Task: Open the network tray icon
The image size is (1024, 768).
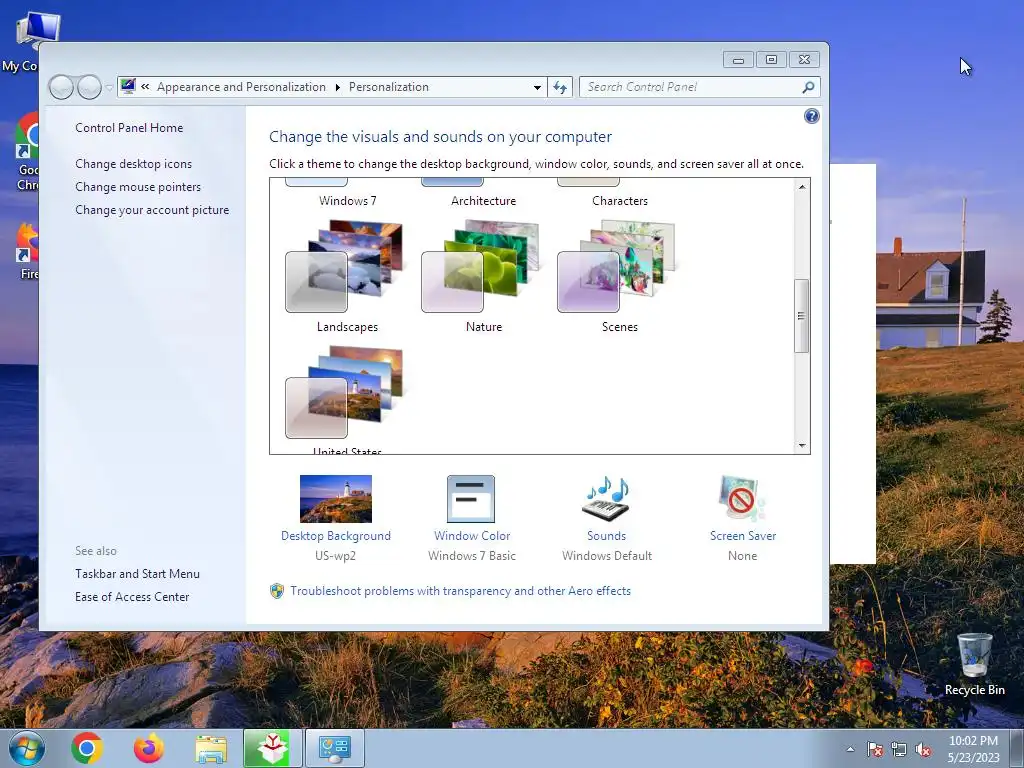Action: pos(899,749)
